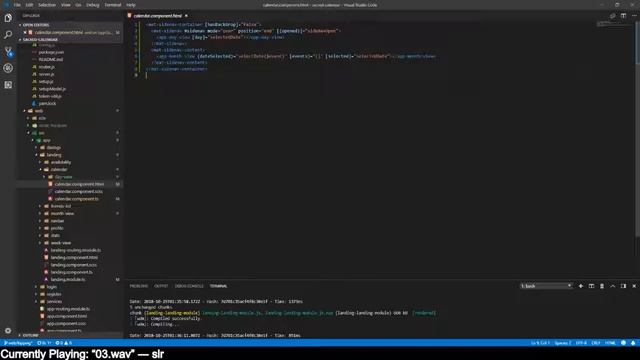
Task: Open landing.component.html in the explorer
Action: [74, 258]
